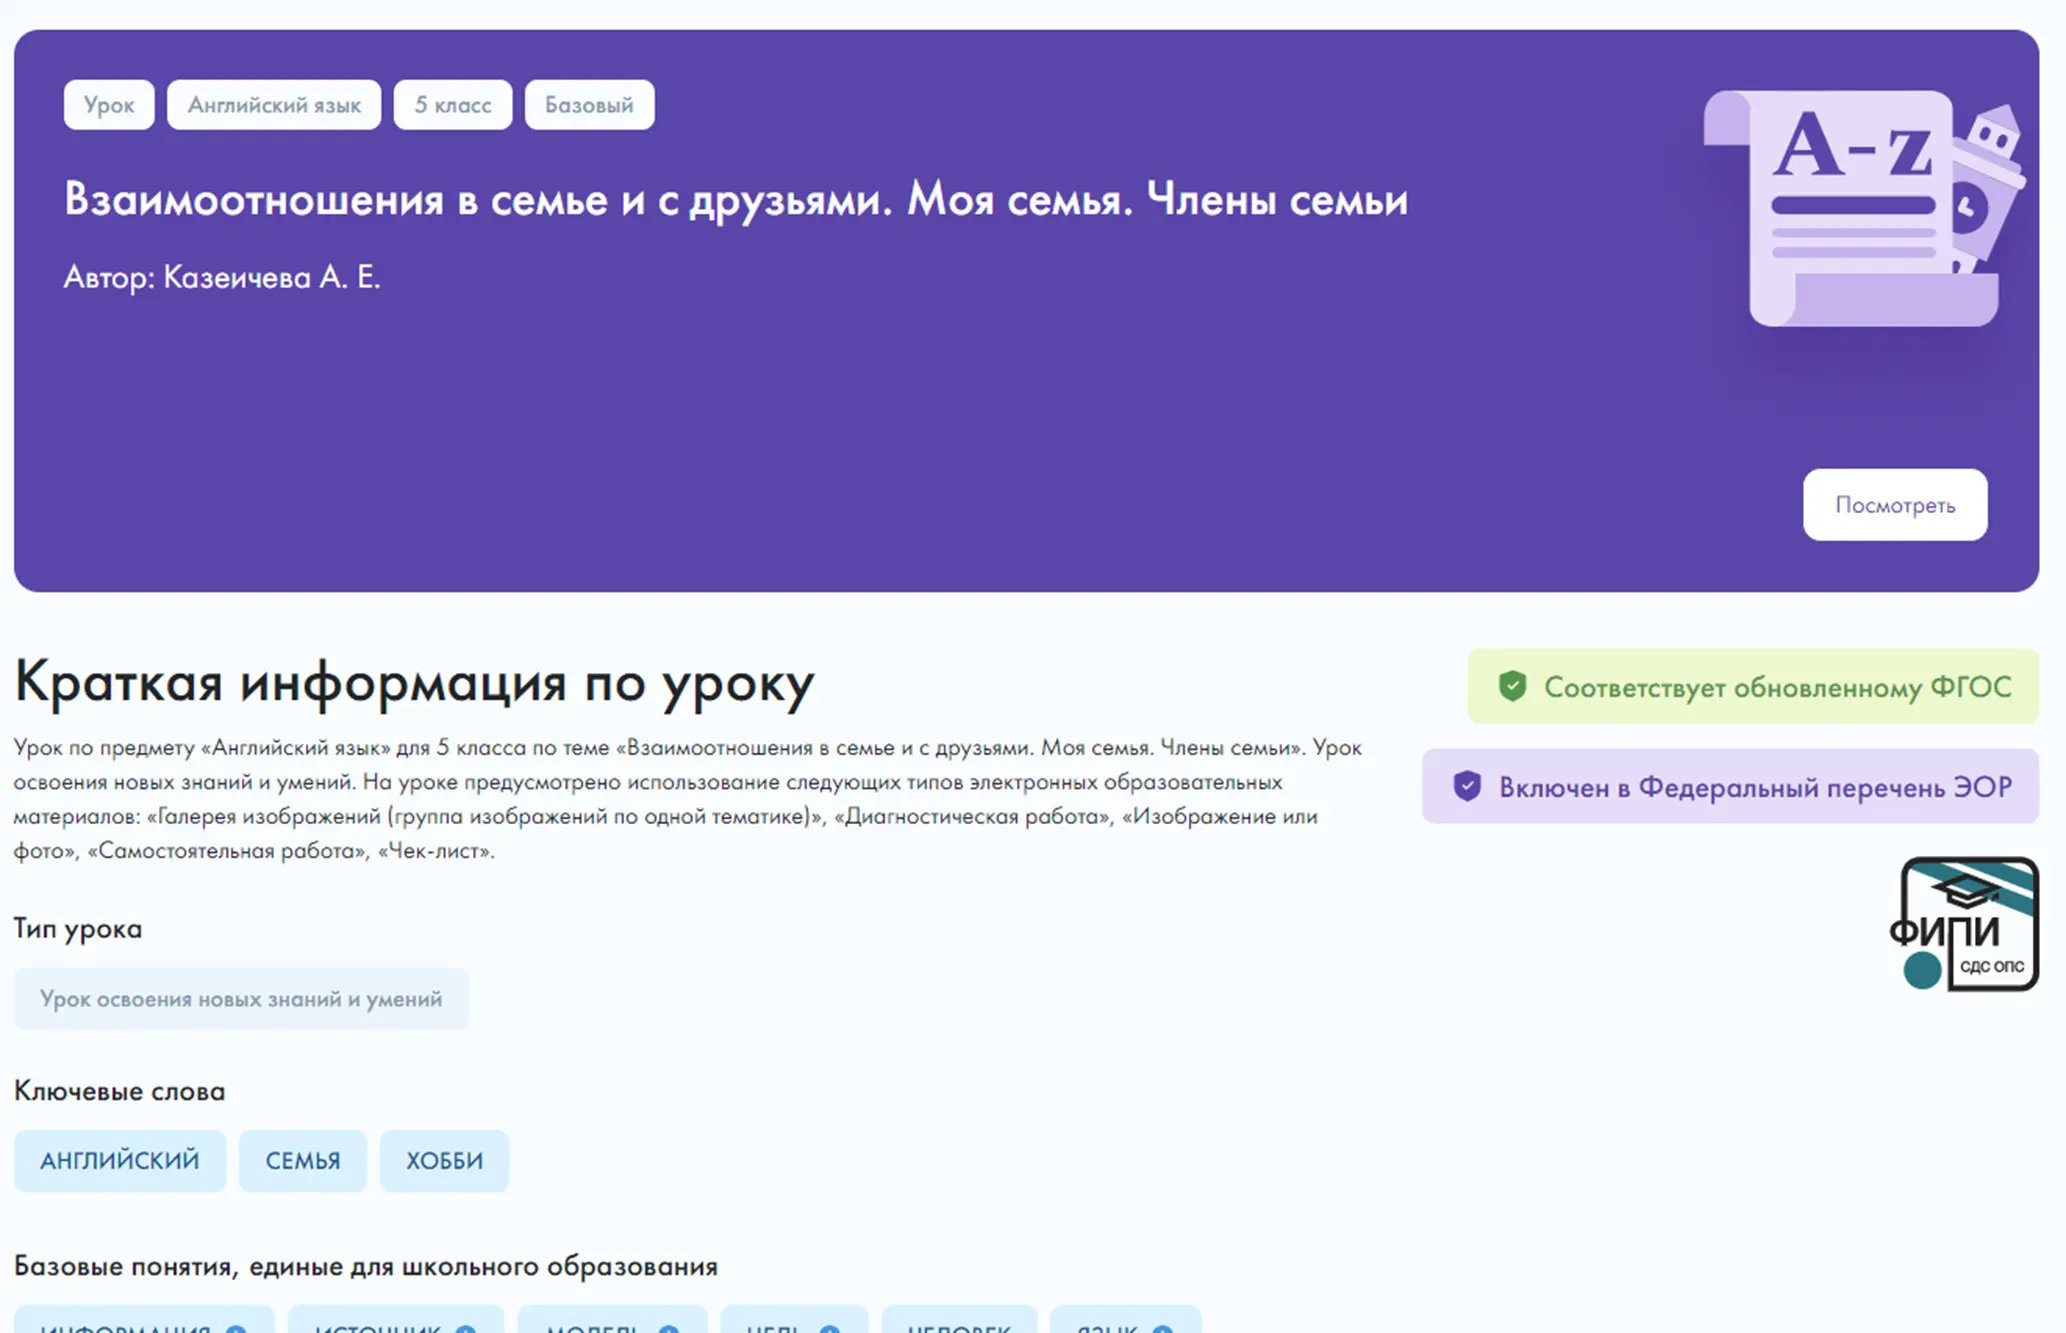Image resolution: width=2066 pixels, height=1333 pixels.
Task: Click info icon on МОДЕЛЬ chip
Action: pyautogui.click(x=669, y=1329)
